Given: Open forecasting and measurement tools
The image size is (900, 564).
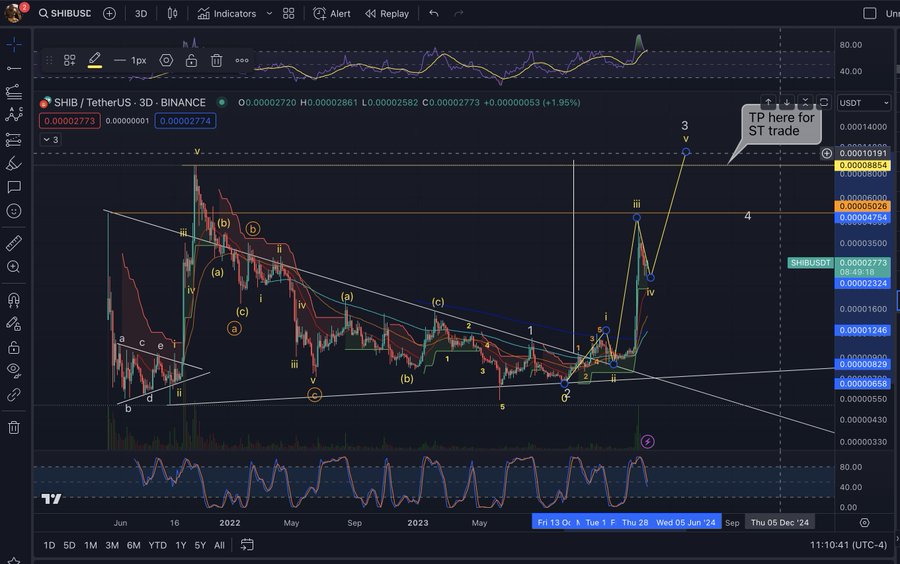Looking at the screenshot, I should pyautogui.click(x=14, y=139).
